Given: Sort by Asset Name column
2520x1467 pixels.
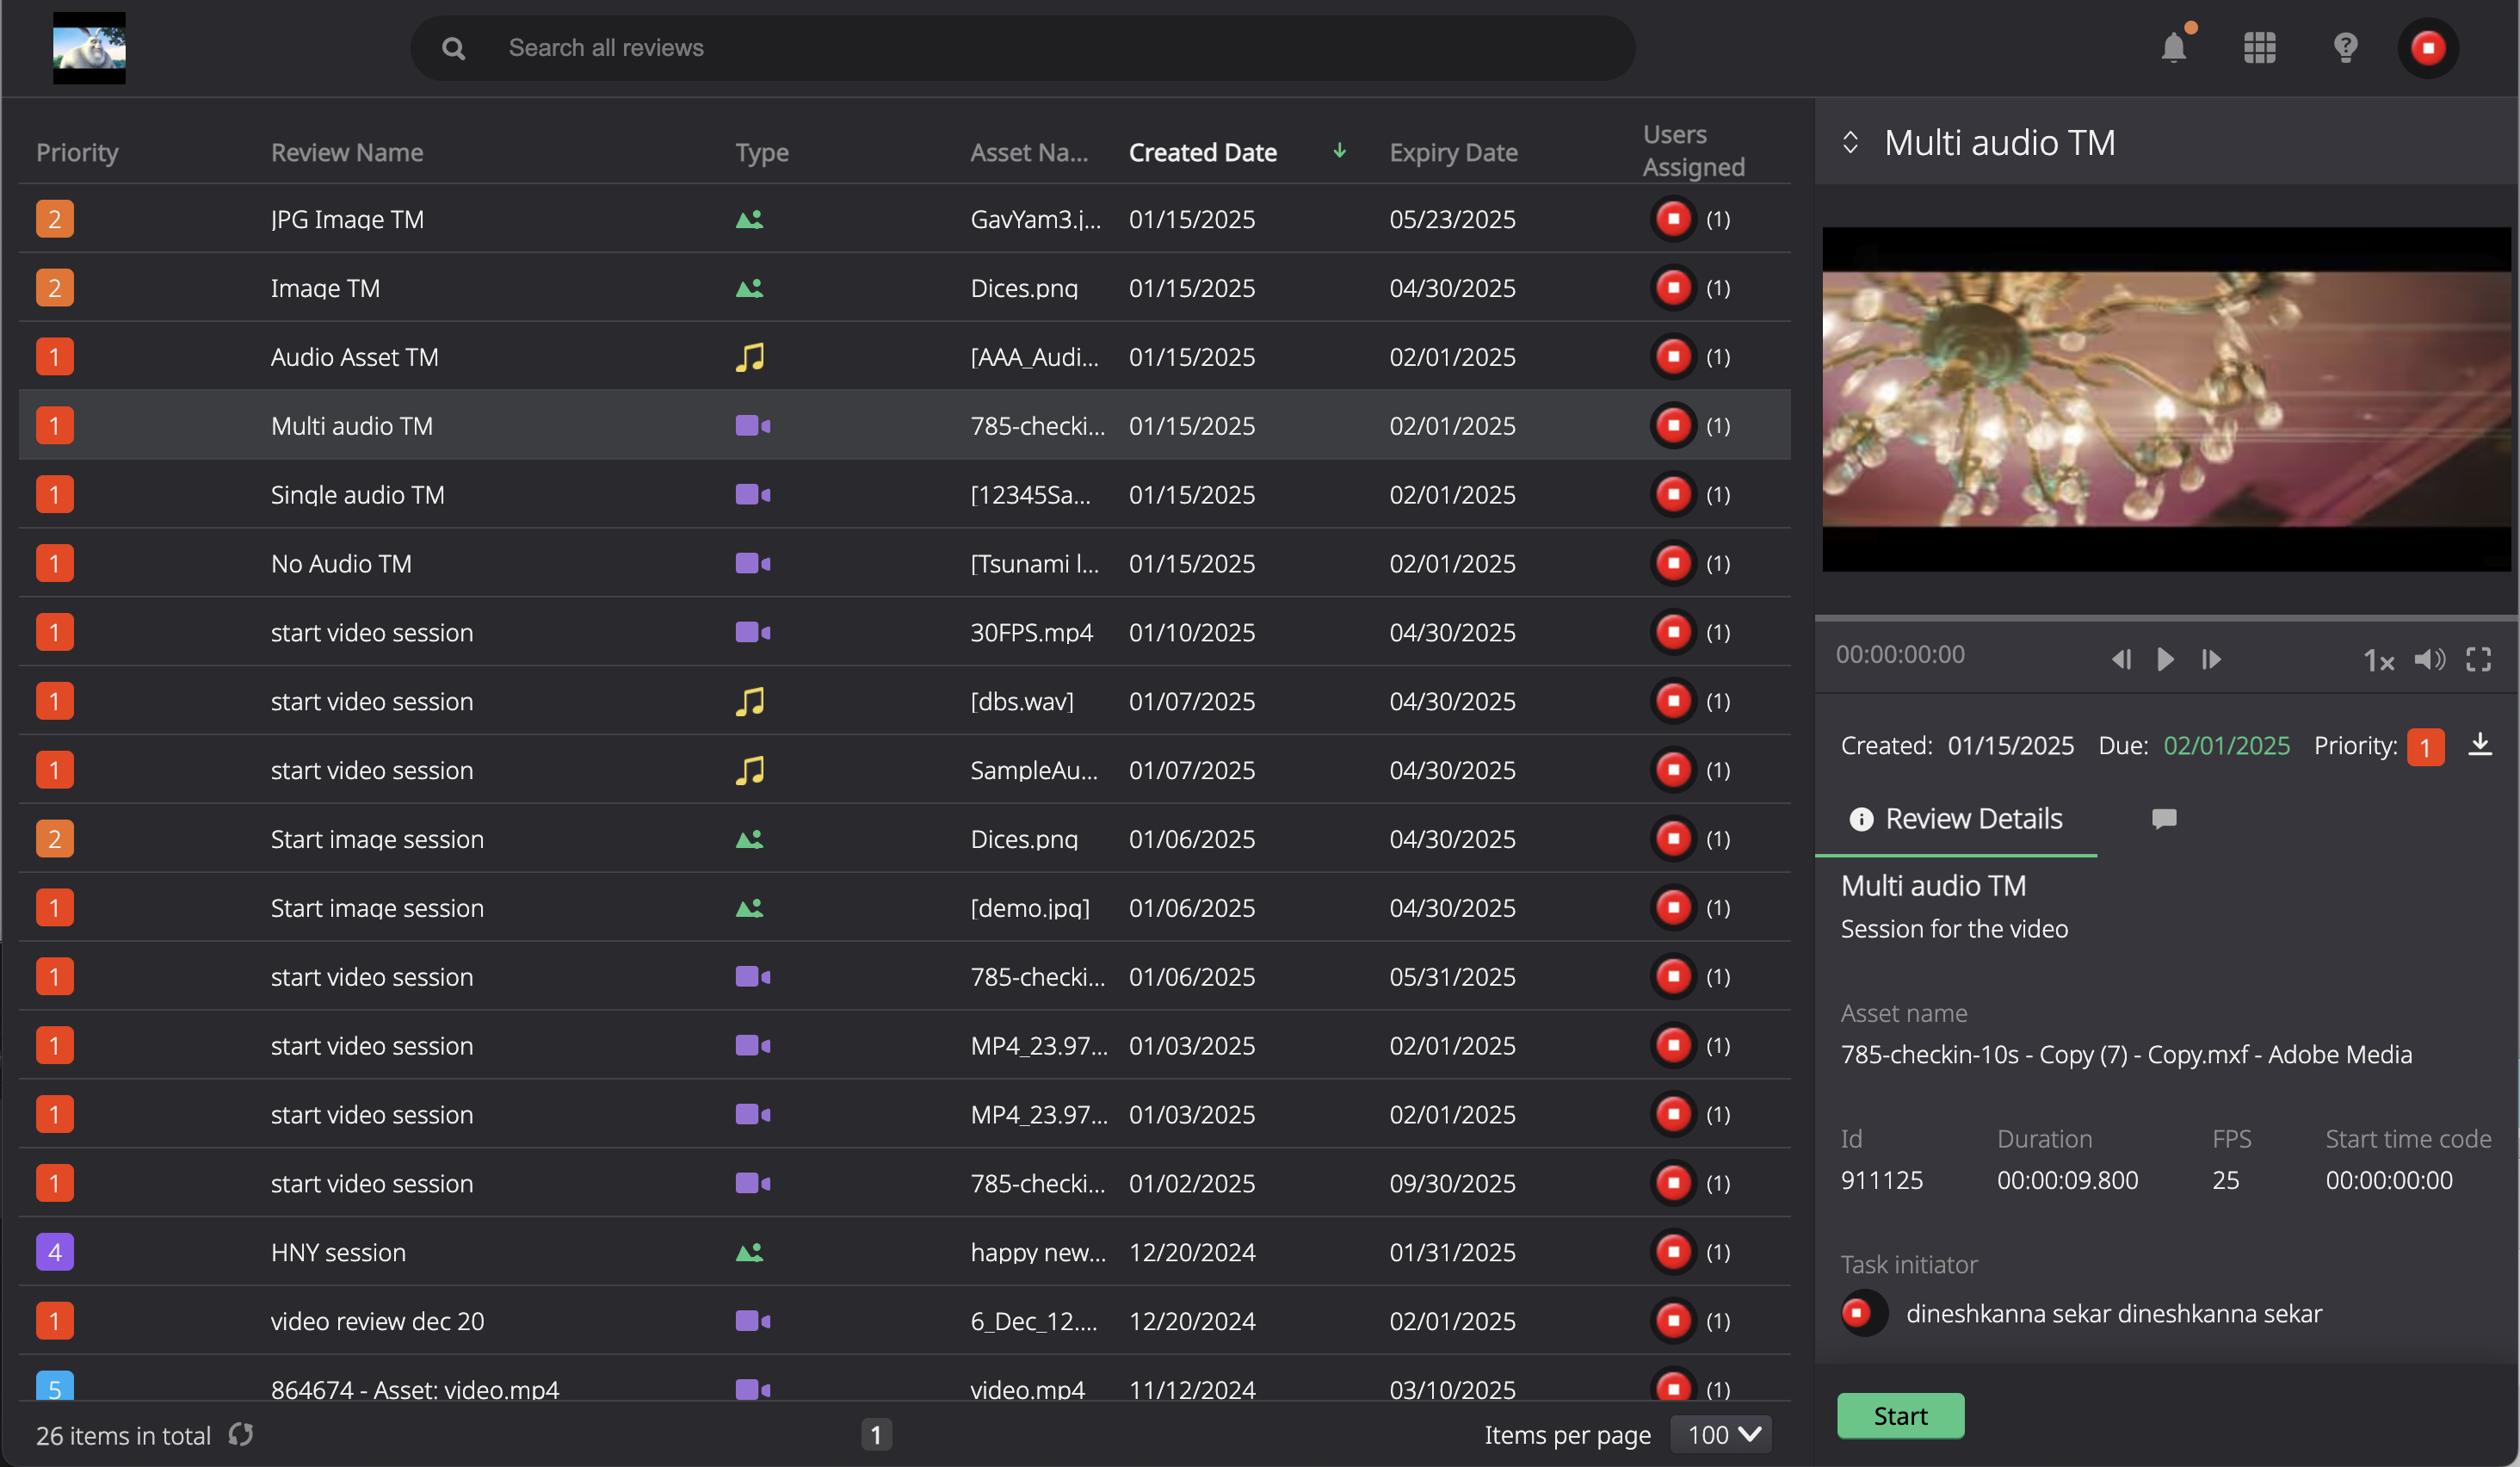Looking at the screenshot, I should click(1029, 152).
